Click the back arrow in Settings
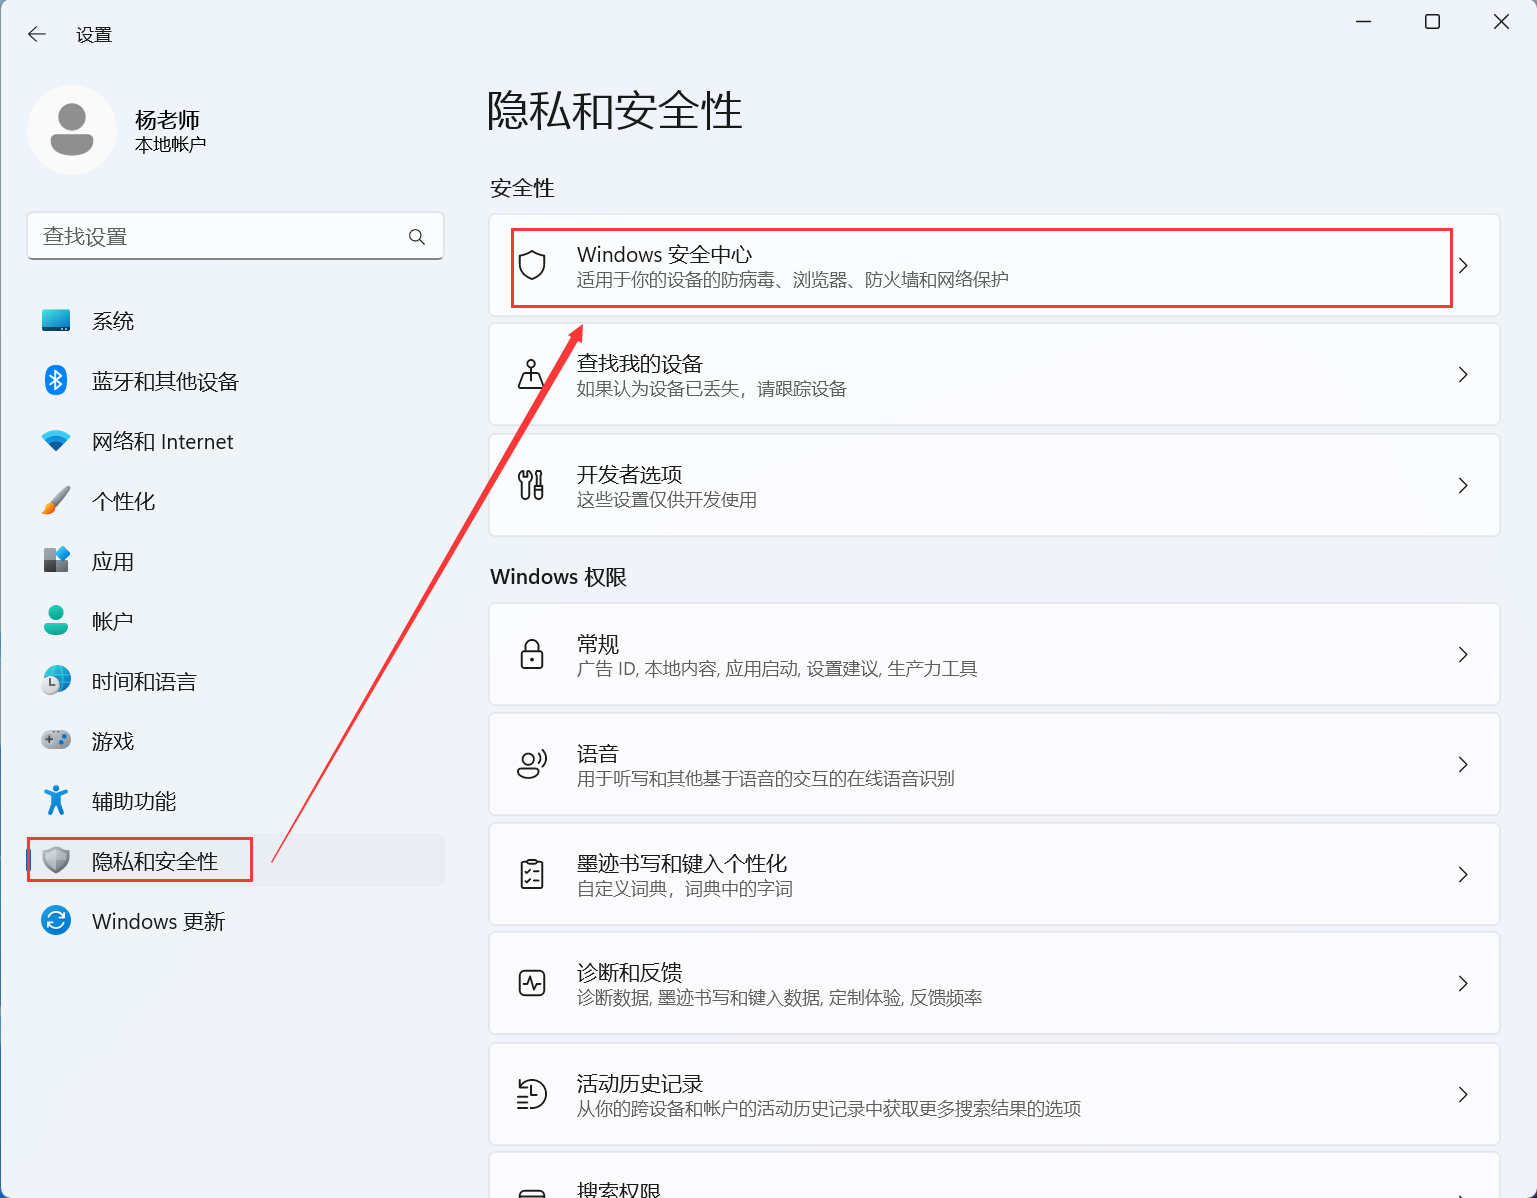This screenshot has width=1537, height=1198. coord(37,34)
